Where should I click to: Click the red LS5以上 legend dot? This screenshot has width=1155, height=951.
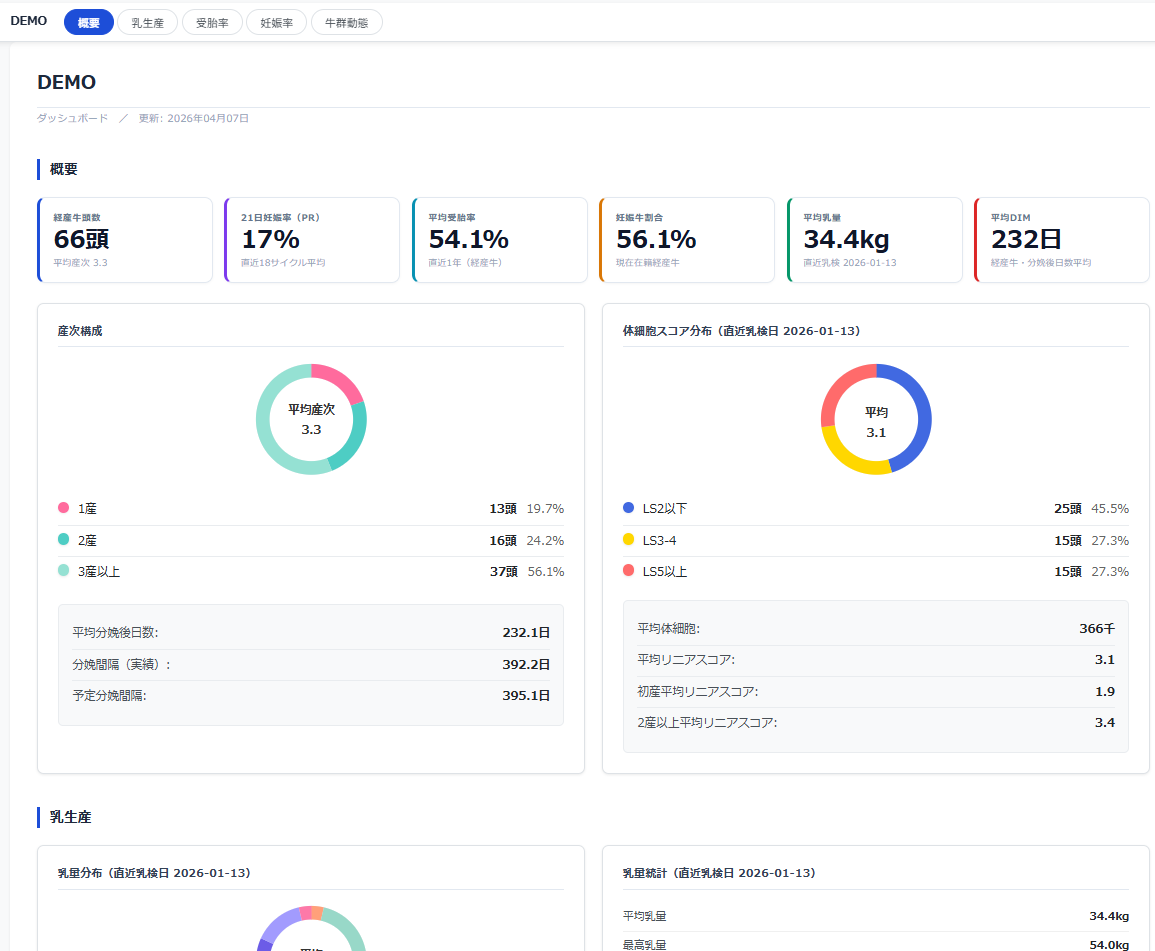(x=628, y=570)
